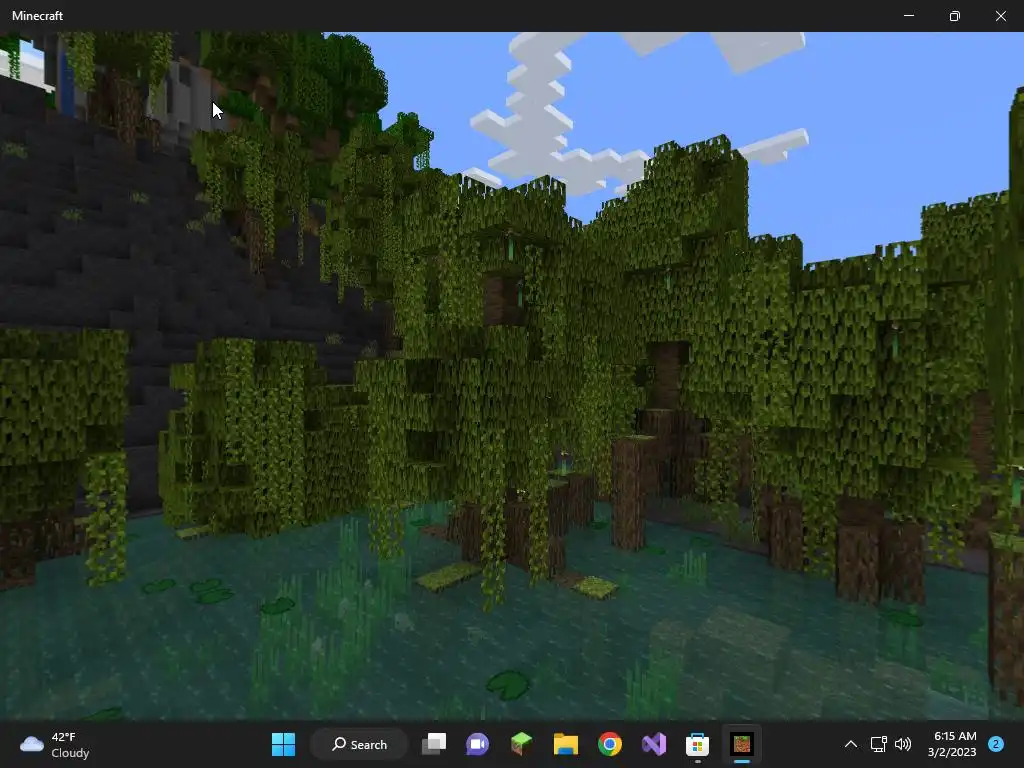Click the Minecraft window title text
Viewport: 1024px width, 768px height.
(37, 16)
